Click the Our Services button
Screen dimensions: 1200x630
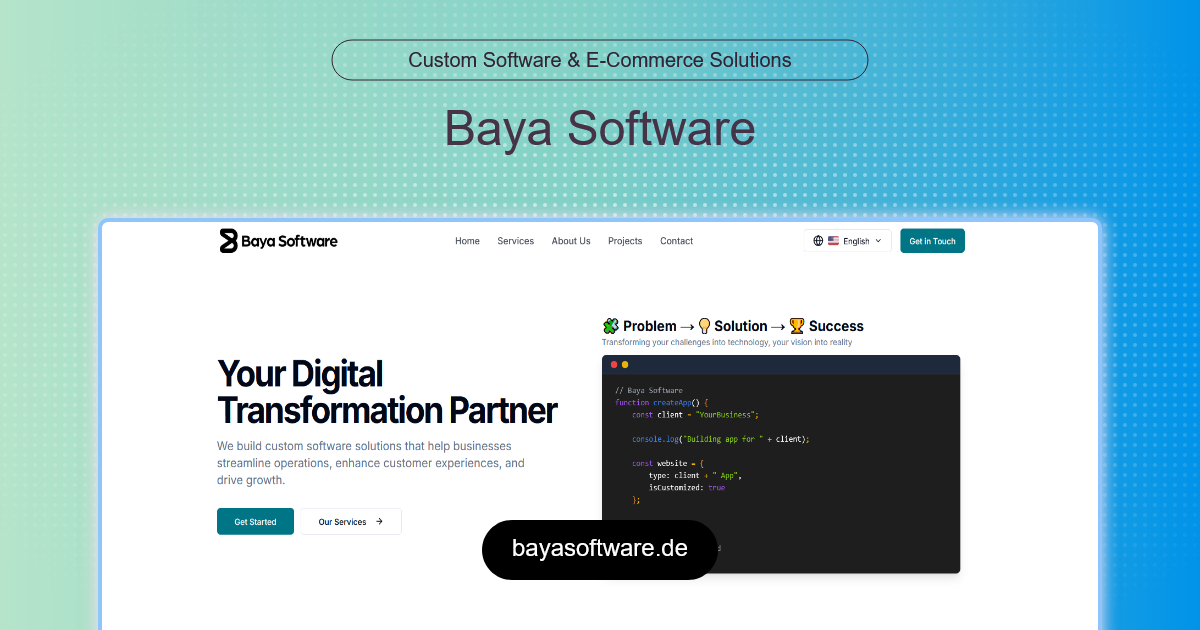351,522
